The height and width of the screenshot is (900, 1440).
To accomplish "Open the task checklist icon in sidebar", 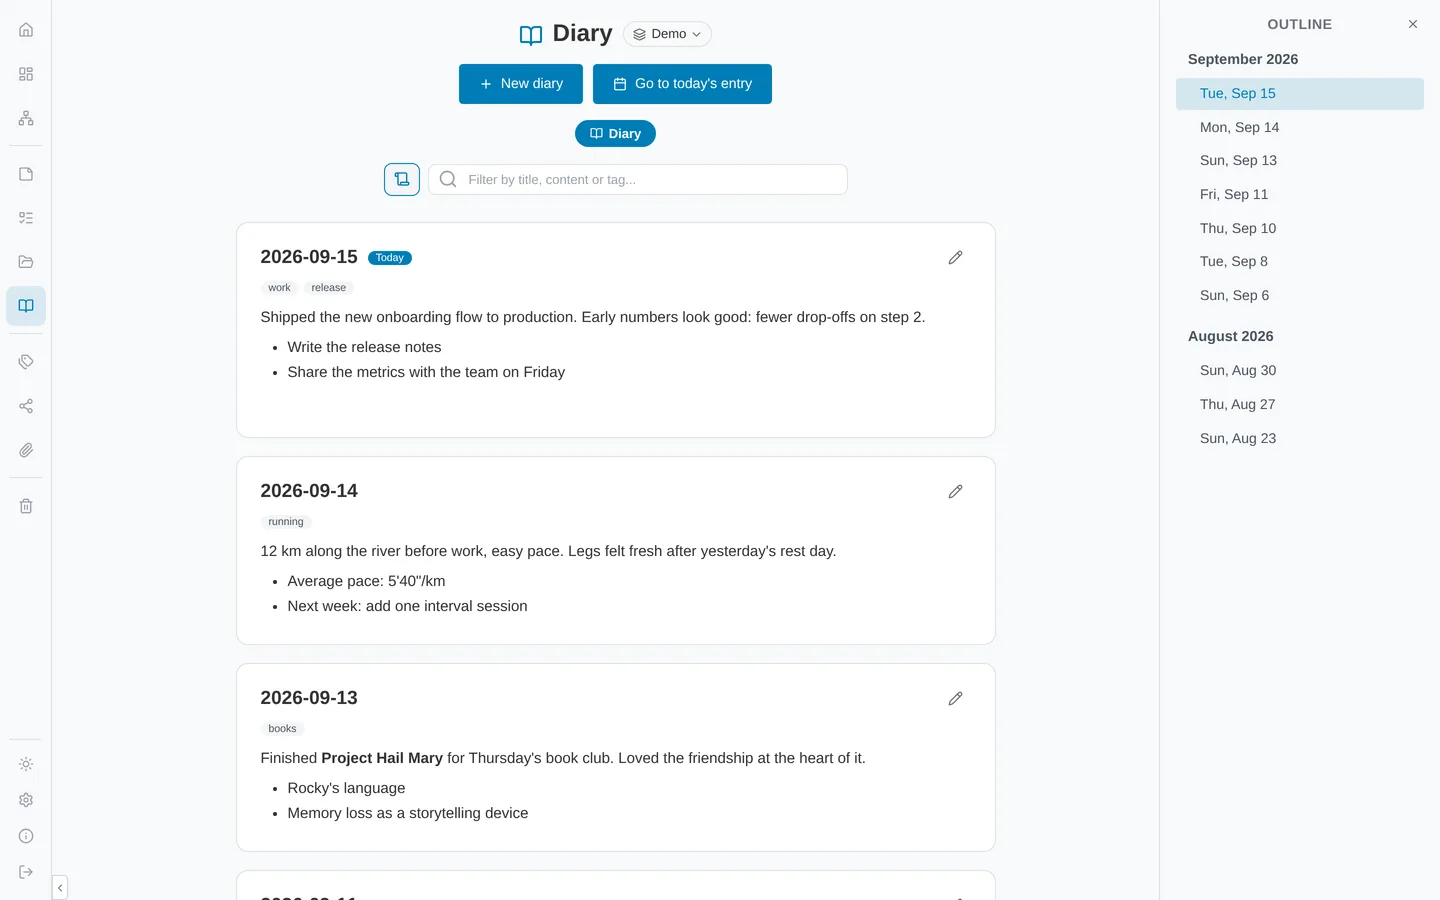I will click(26, 218).
